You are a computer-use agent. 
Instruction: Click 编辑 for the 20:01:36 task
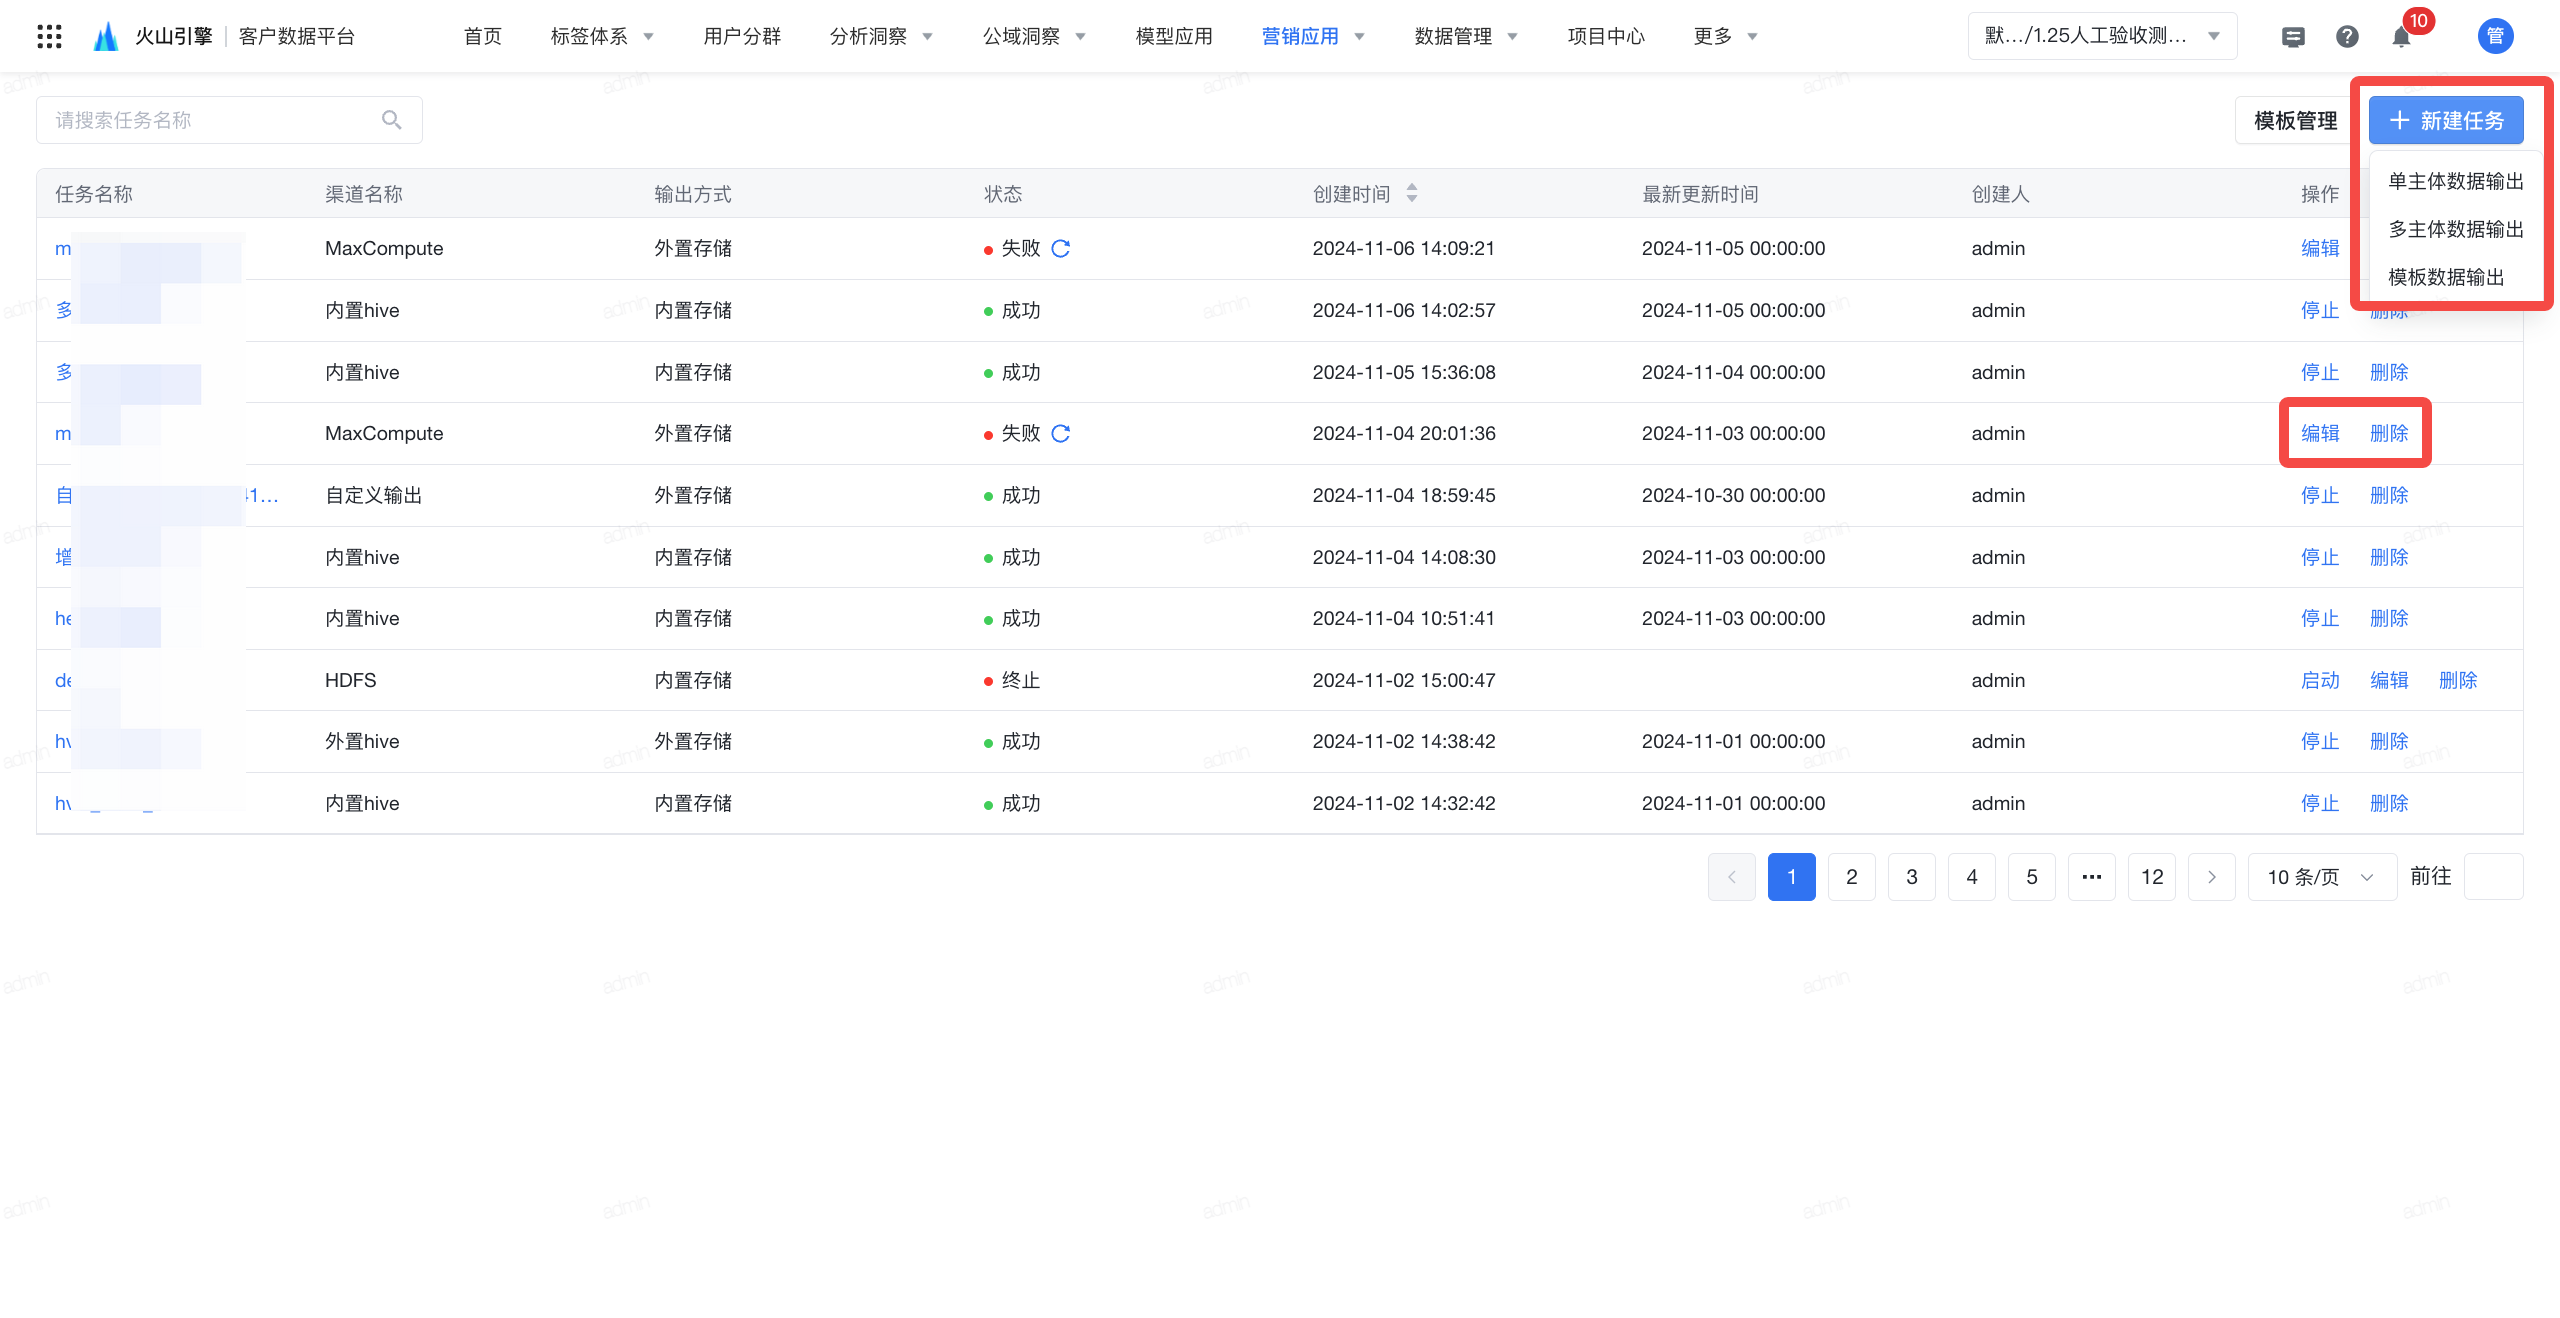2320,433
